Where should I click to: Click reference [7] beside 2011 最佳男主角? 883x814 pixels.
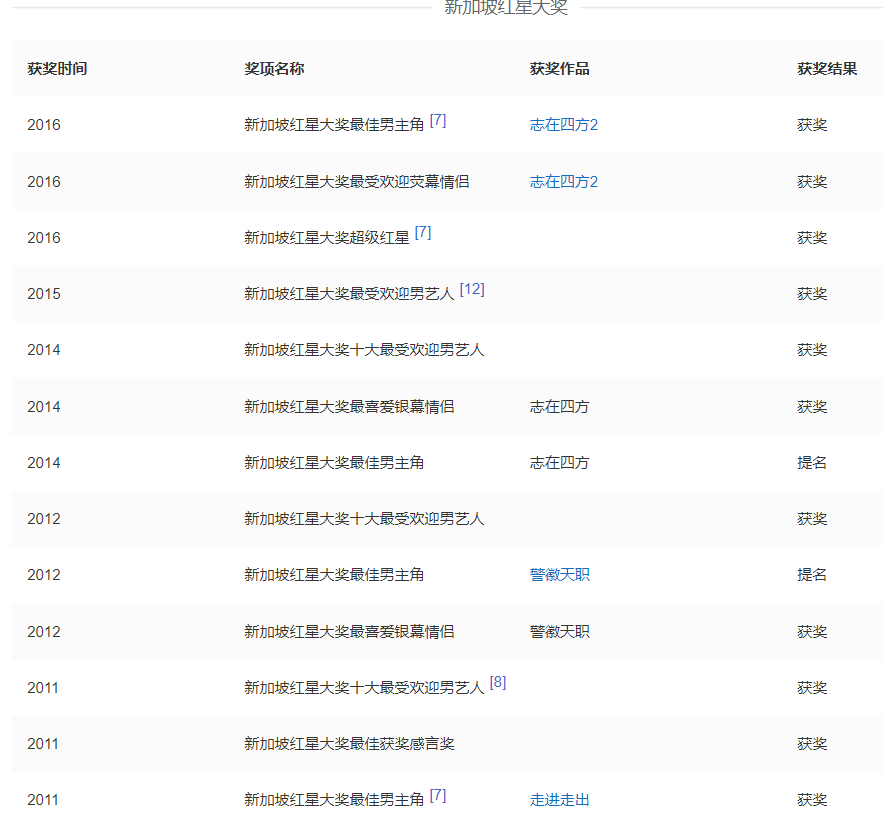coord(438,795)
